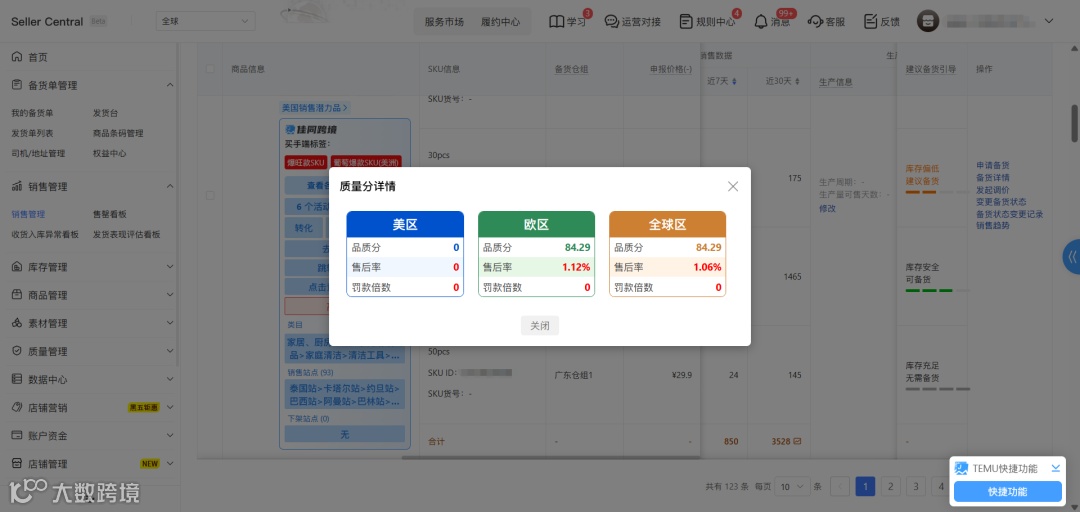Click the 销售趋势 action link

(x=993, y=225)
